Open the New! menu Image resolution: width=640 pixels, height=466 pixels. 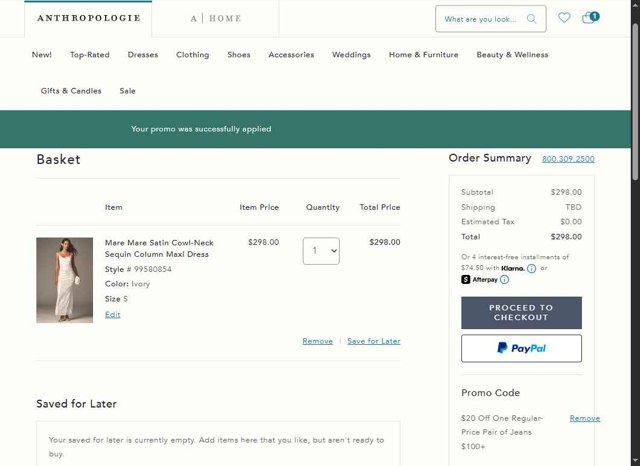[x=42, y=55]
